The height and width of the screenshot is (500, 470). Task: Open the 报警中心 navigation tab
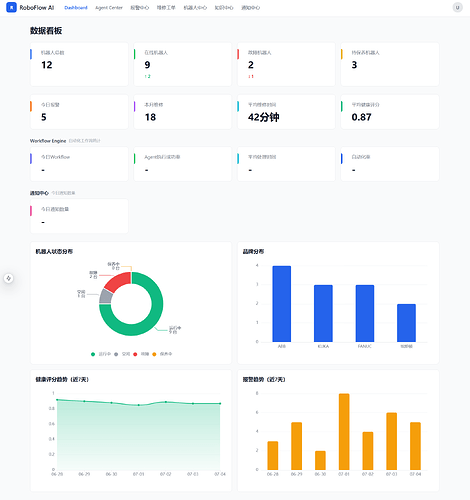coord(139,8)
